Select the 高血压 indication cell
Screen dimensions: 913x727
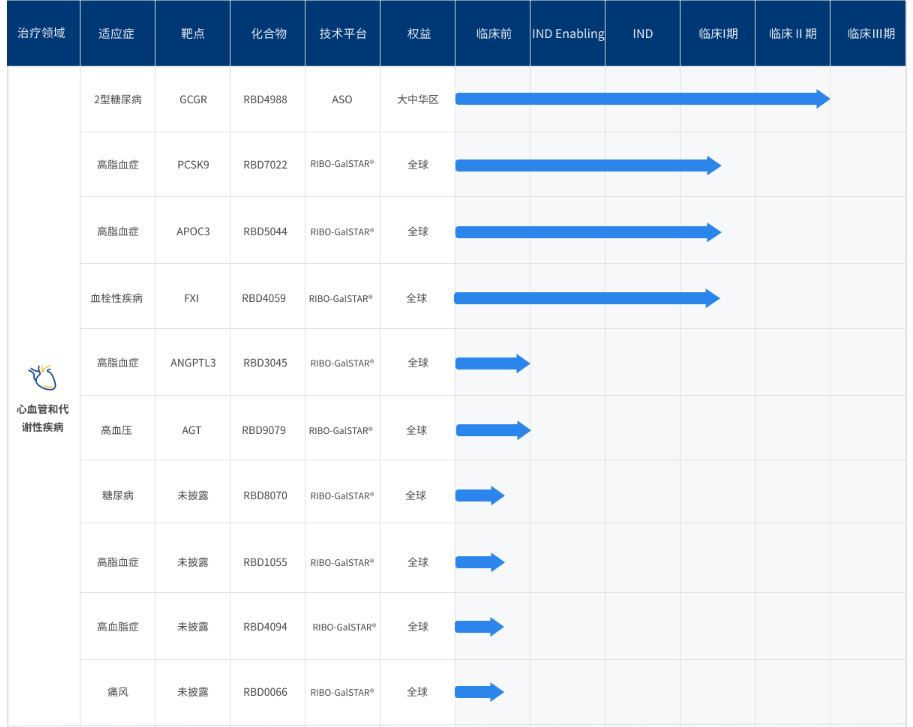116,430
